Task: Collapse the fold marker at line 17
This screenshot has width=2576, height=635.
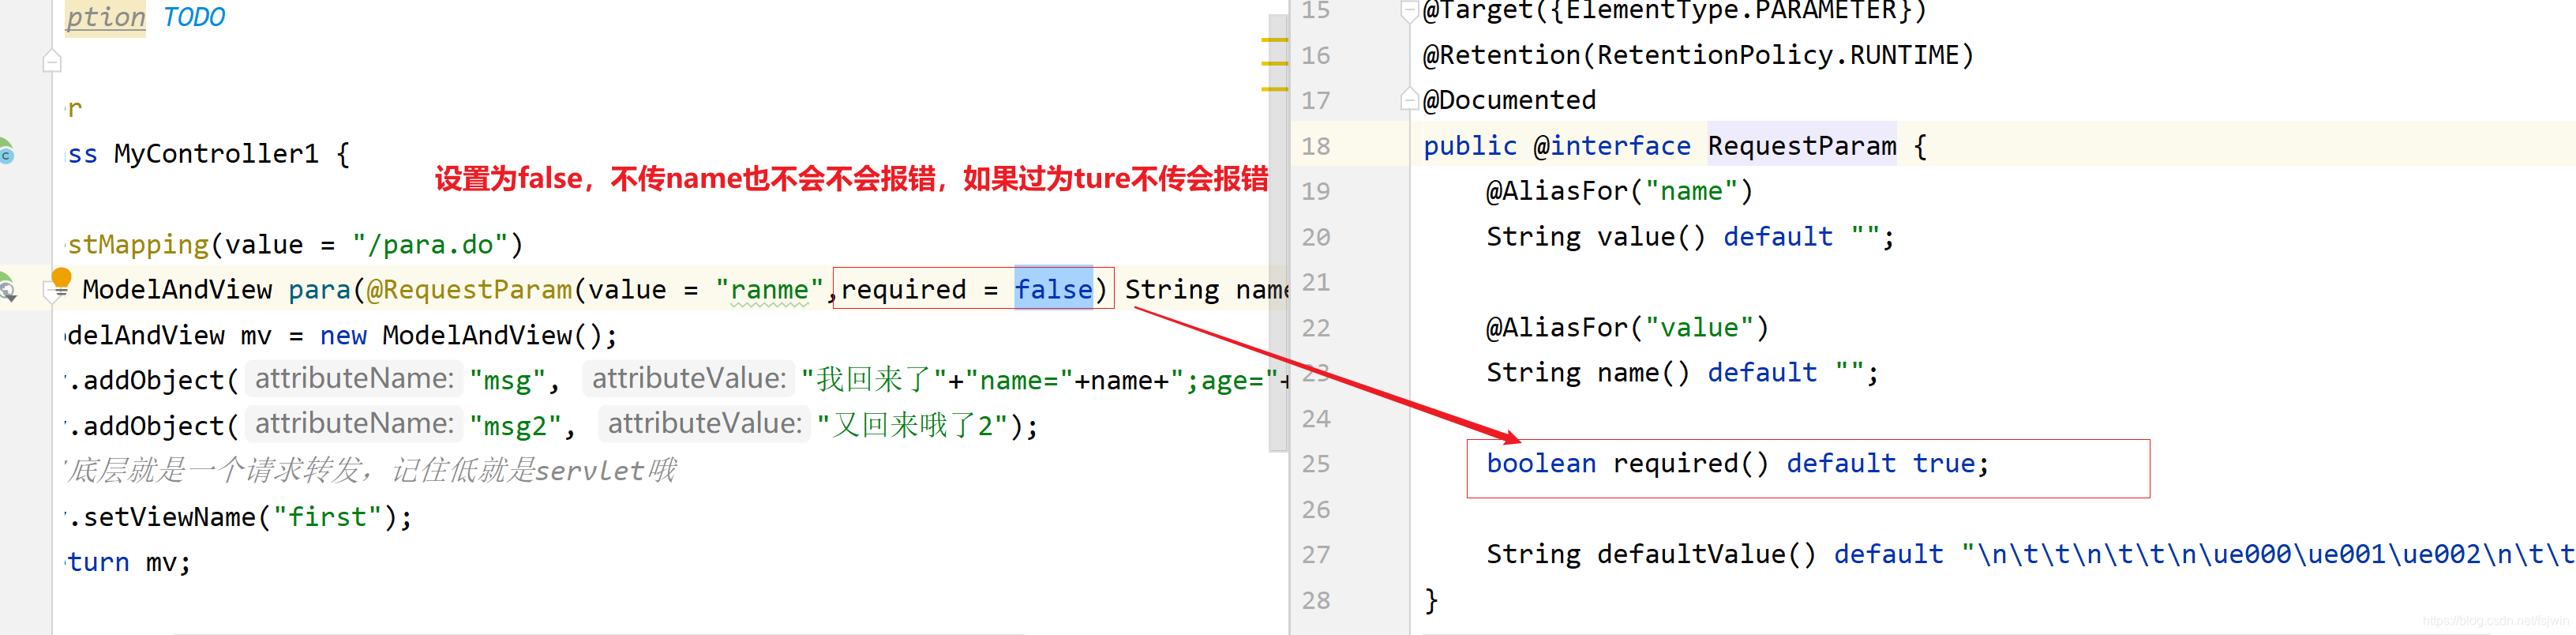Action: (1409, 99)
